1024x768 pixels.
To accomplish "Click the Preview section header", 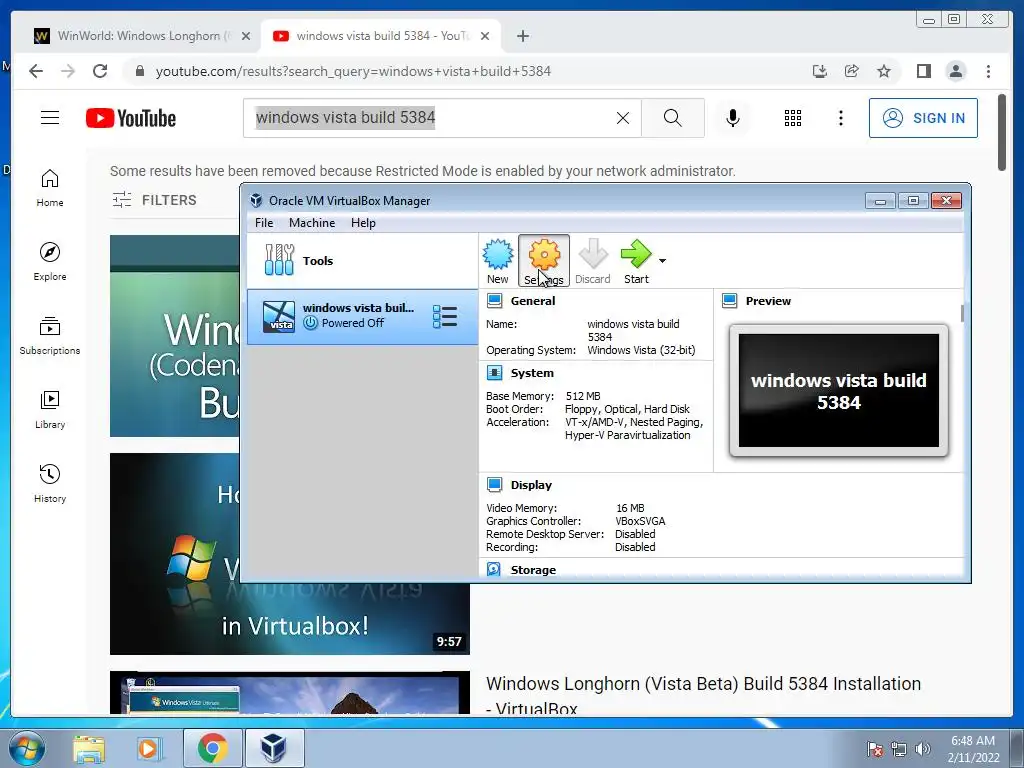I will 768,301.
